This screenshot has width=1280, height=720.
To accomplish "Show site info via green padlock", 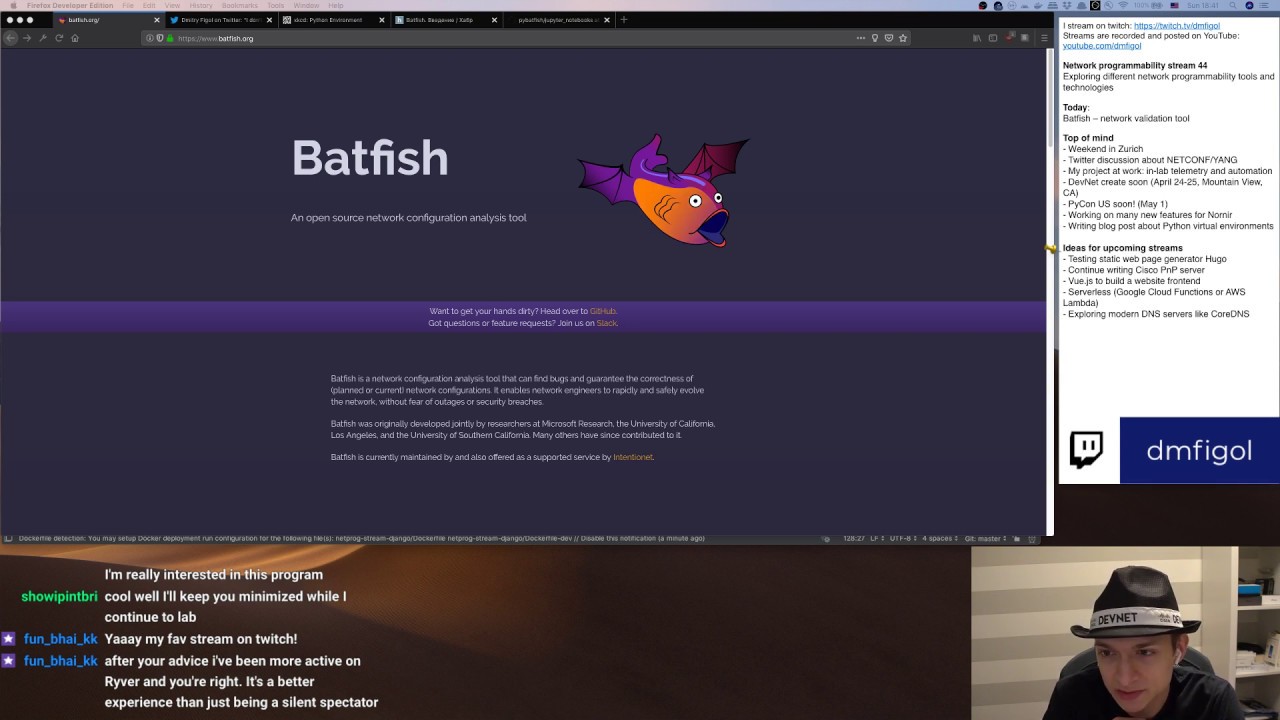I will point(170,38).
